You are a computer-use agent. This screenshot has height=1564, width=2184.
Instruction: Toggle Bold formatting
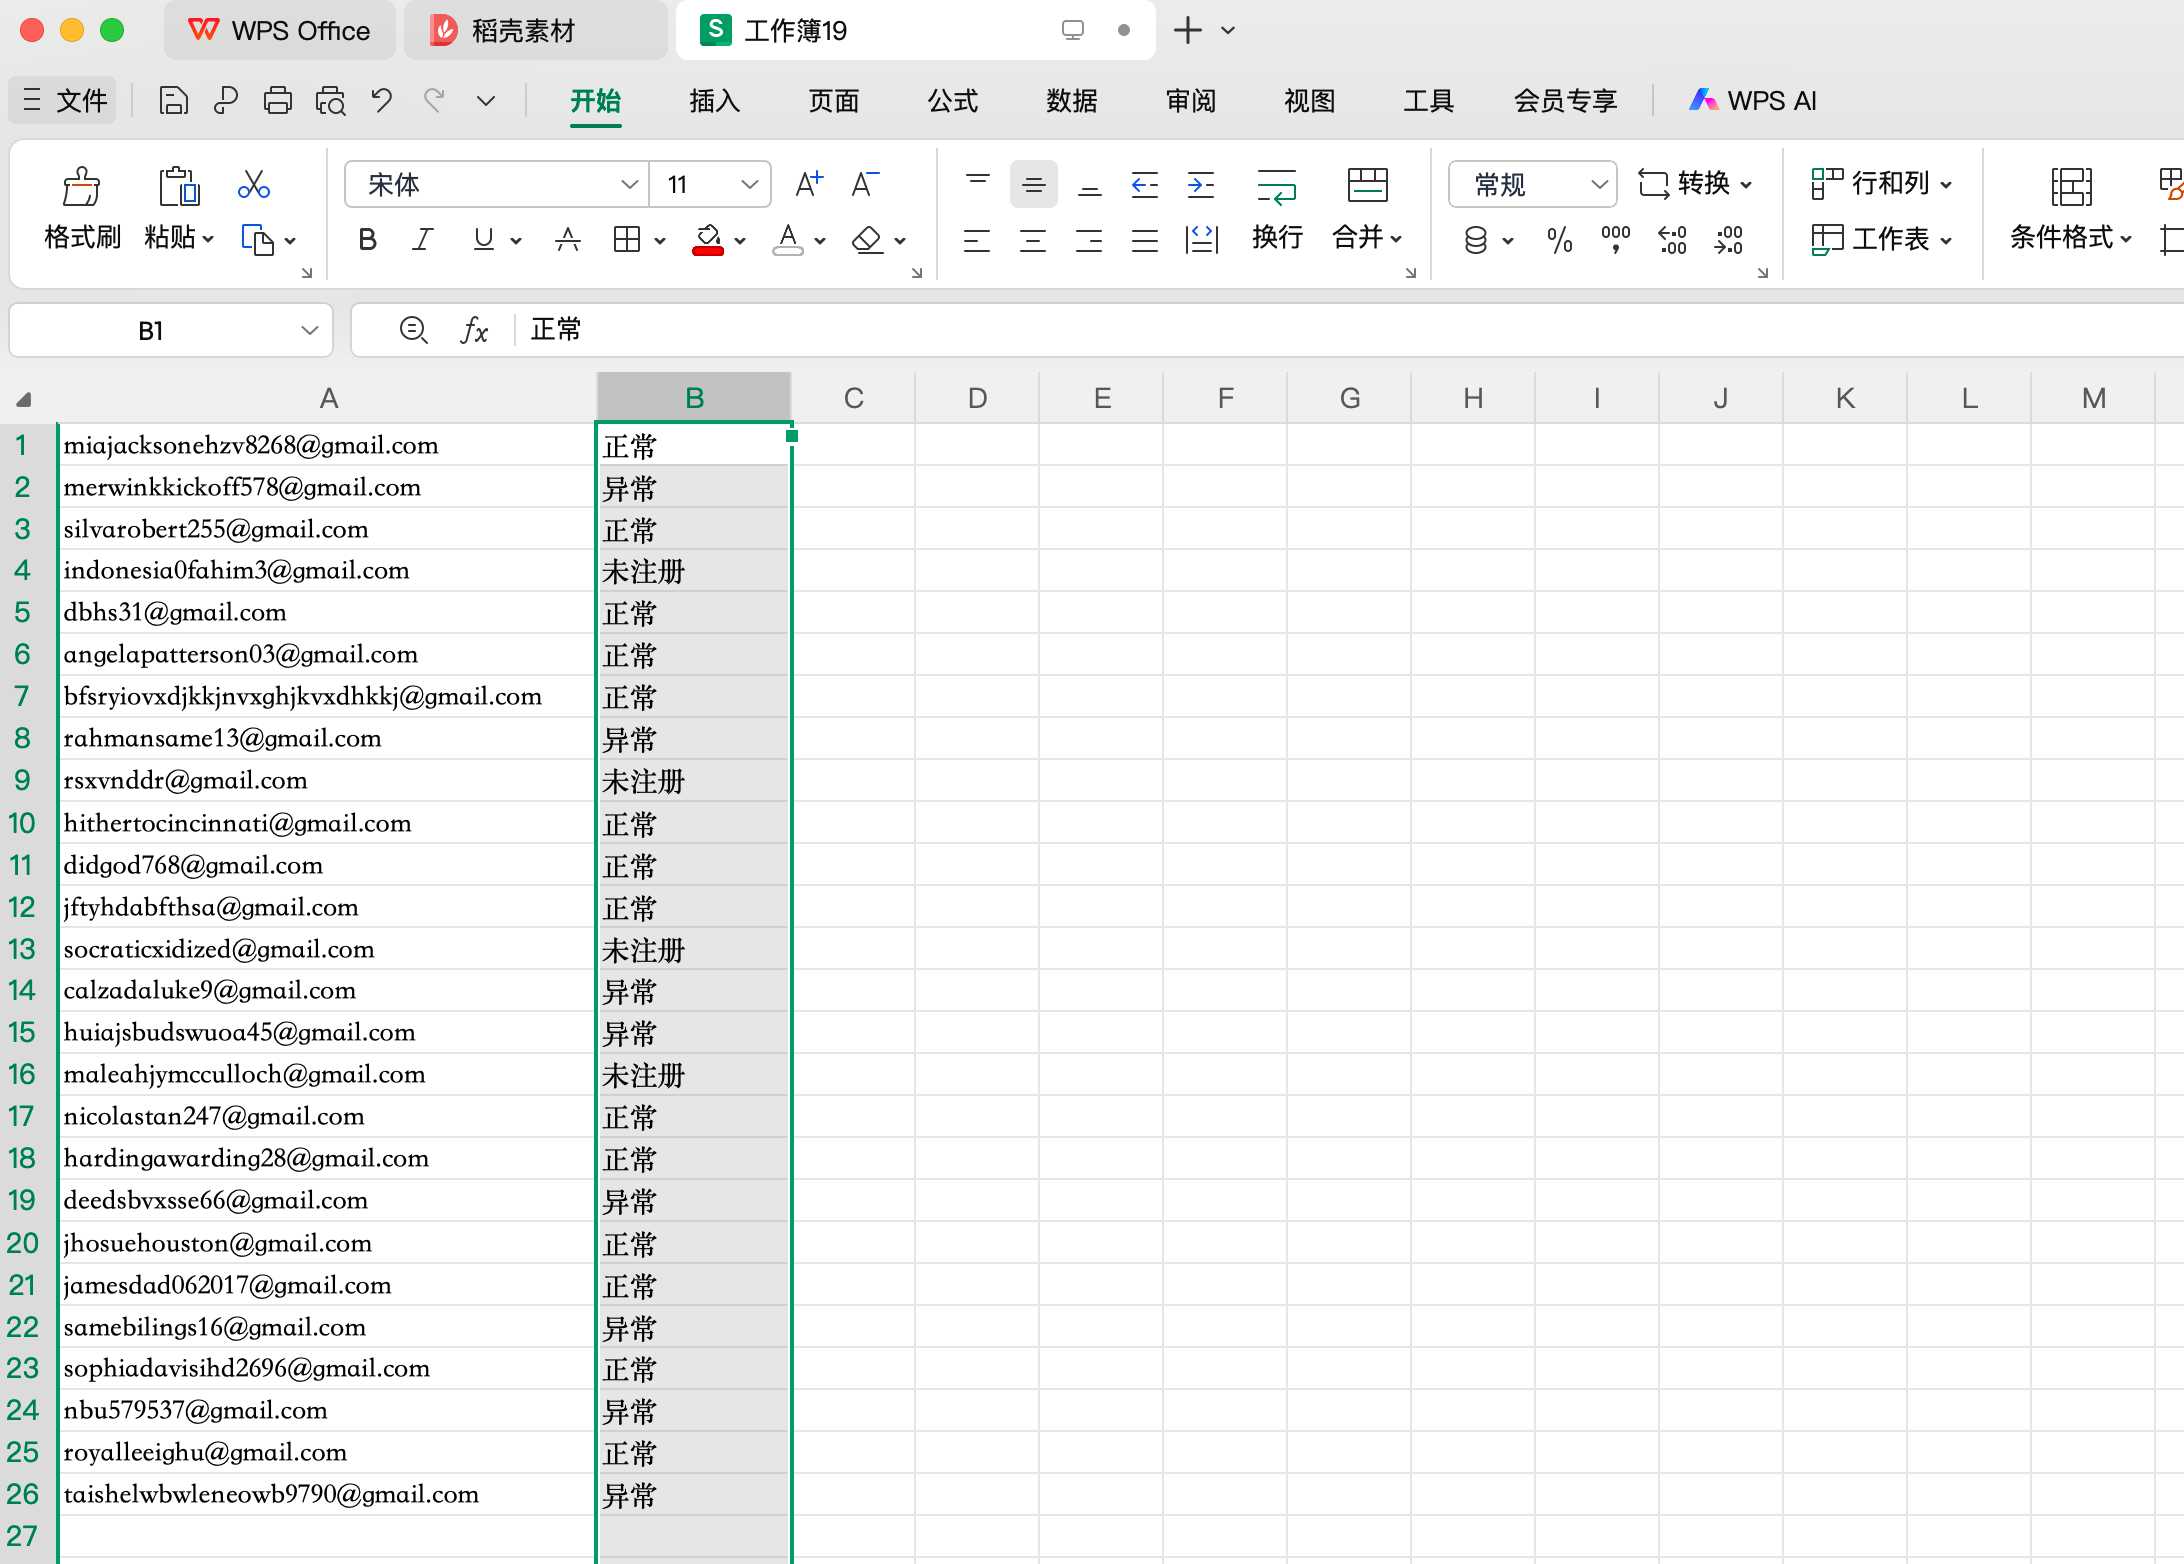pos(367,240)
